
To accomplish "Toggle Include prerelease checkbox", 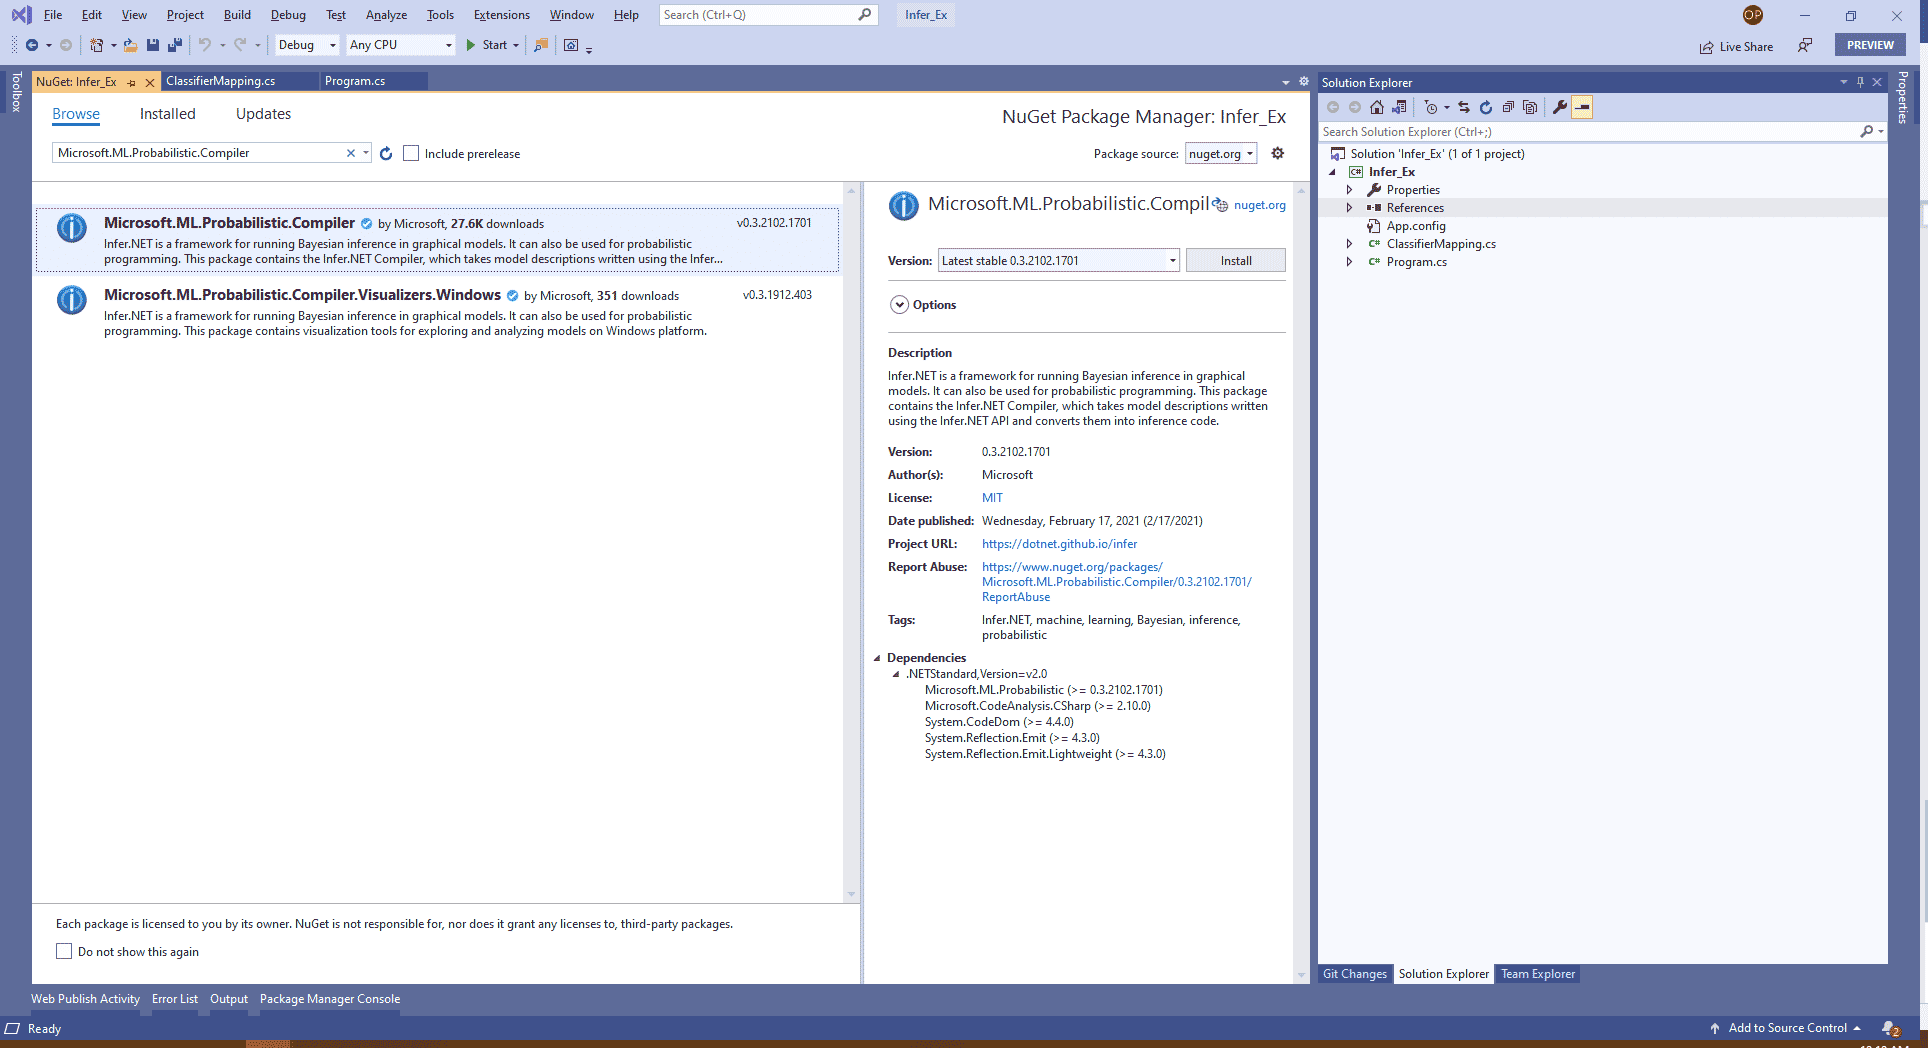I will 411,153.
